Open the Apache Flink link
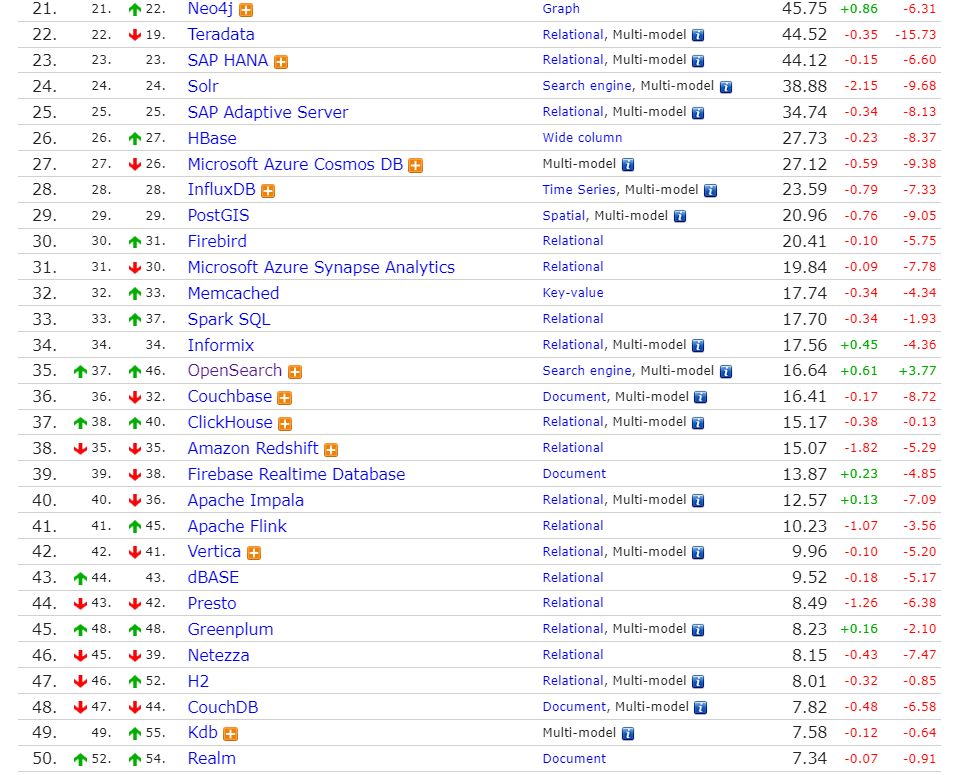 (237, 527)
